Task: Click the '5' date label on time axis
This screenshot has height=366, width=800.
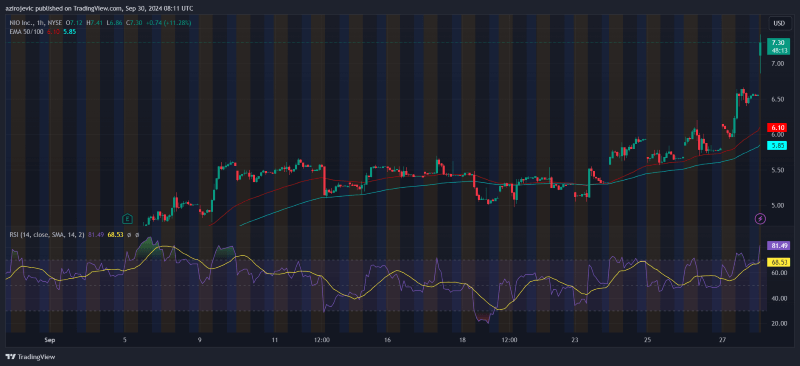Action: point(125,339)
